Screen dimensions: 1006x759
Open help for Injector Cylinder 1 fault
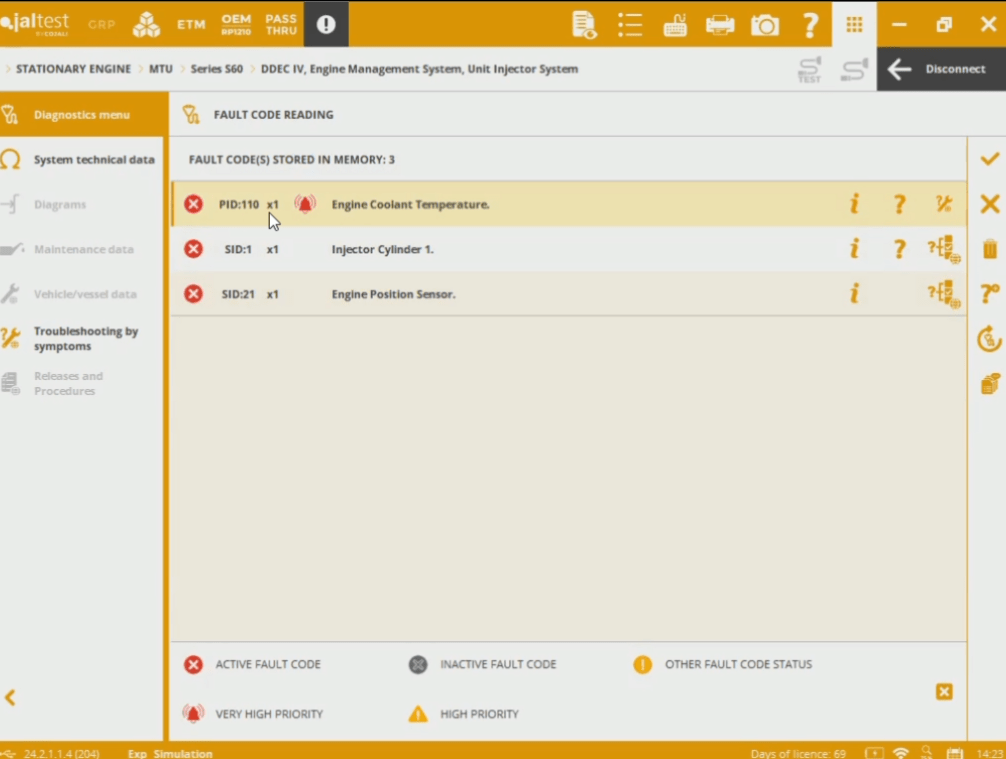[899, 249]
